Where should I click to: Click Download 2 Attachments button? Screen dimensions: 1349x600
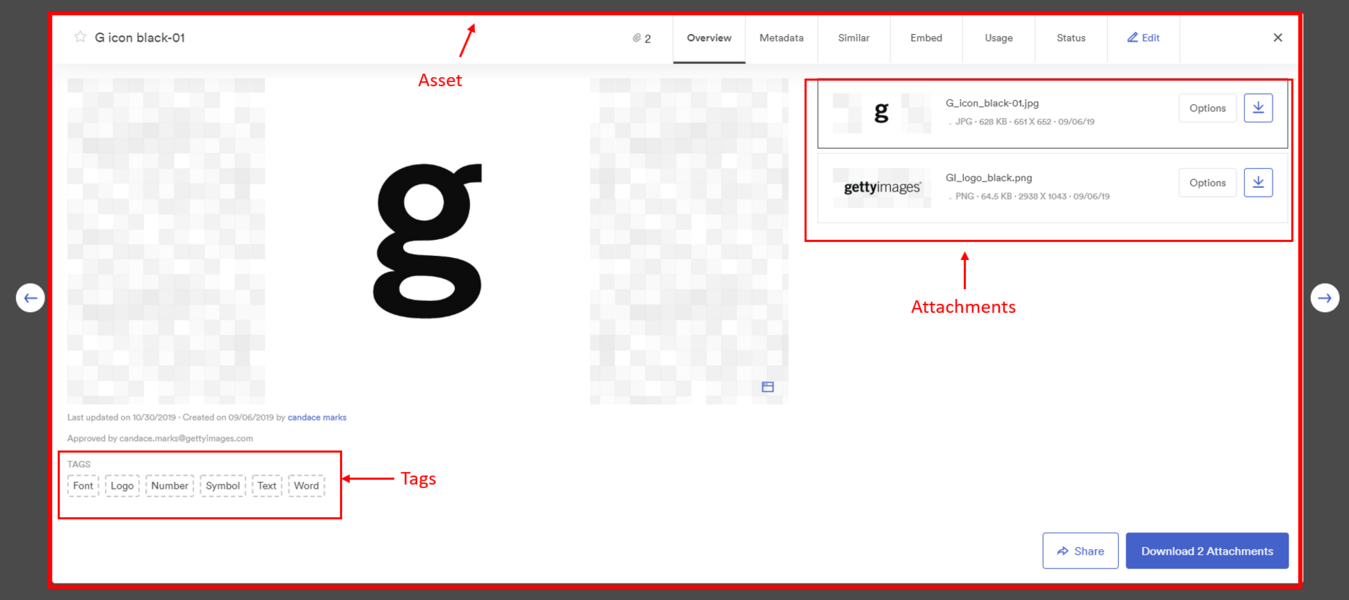tap(1207, 551)
